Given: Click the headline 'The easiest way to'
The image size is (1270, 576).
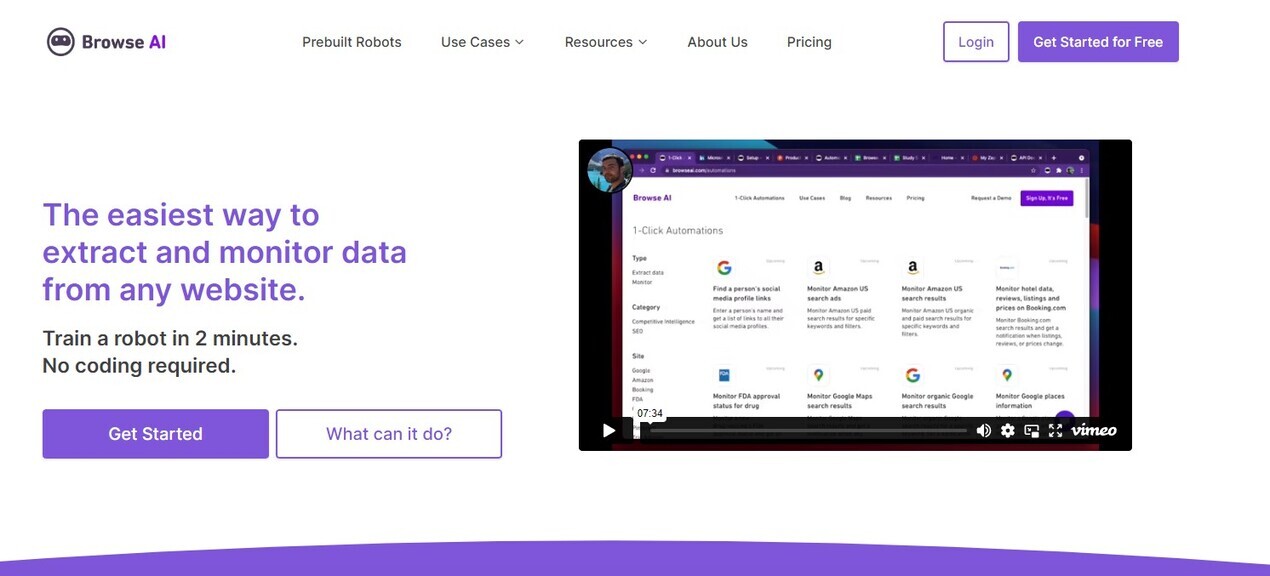Looking at the screenshot, I should pos(181,215).
